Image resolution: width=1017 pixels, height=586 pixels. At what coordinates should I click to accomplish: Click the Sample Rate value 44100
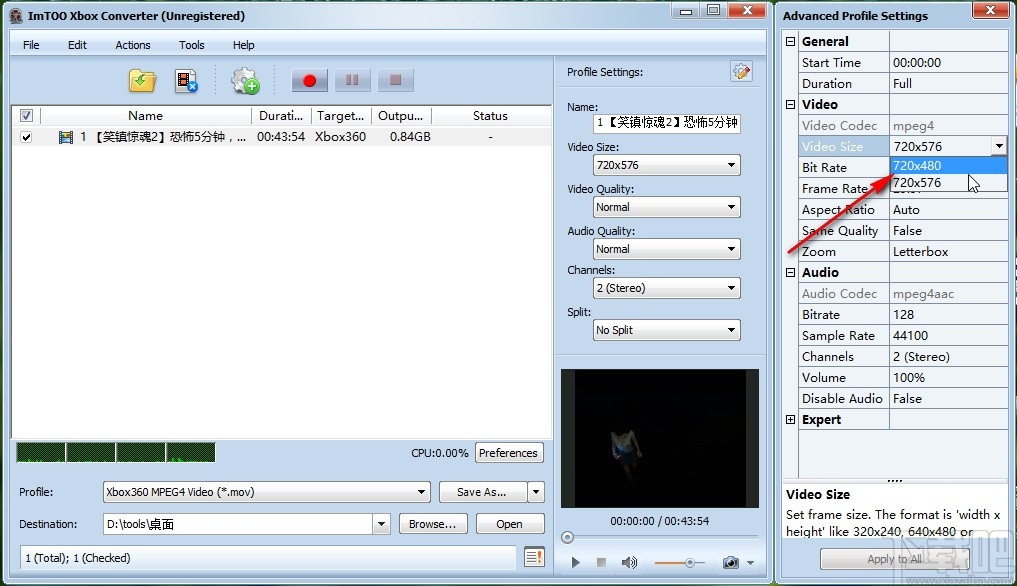[x=948, y=336]
